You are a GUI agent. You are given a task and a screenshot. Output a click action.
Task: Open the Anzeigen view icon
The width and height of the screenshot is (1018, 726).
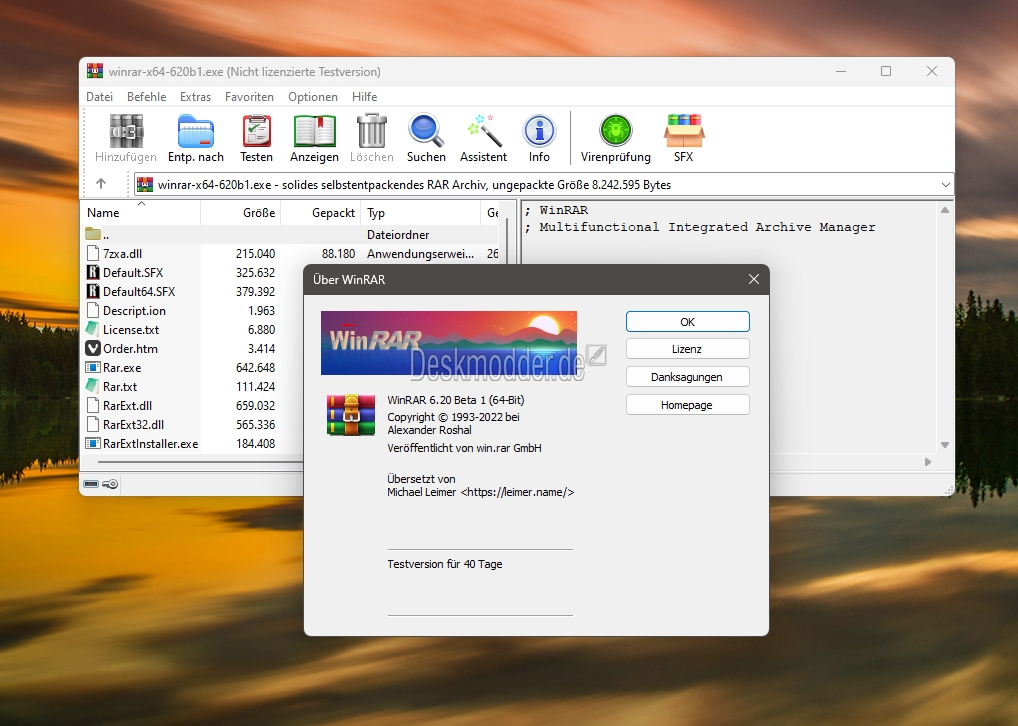(314, 132)
